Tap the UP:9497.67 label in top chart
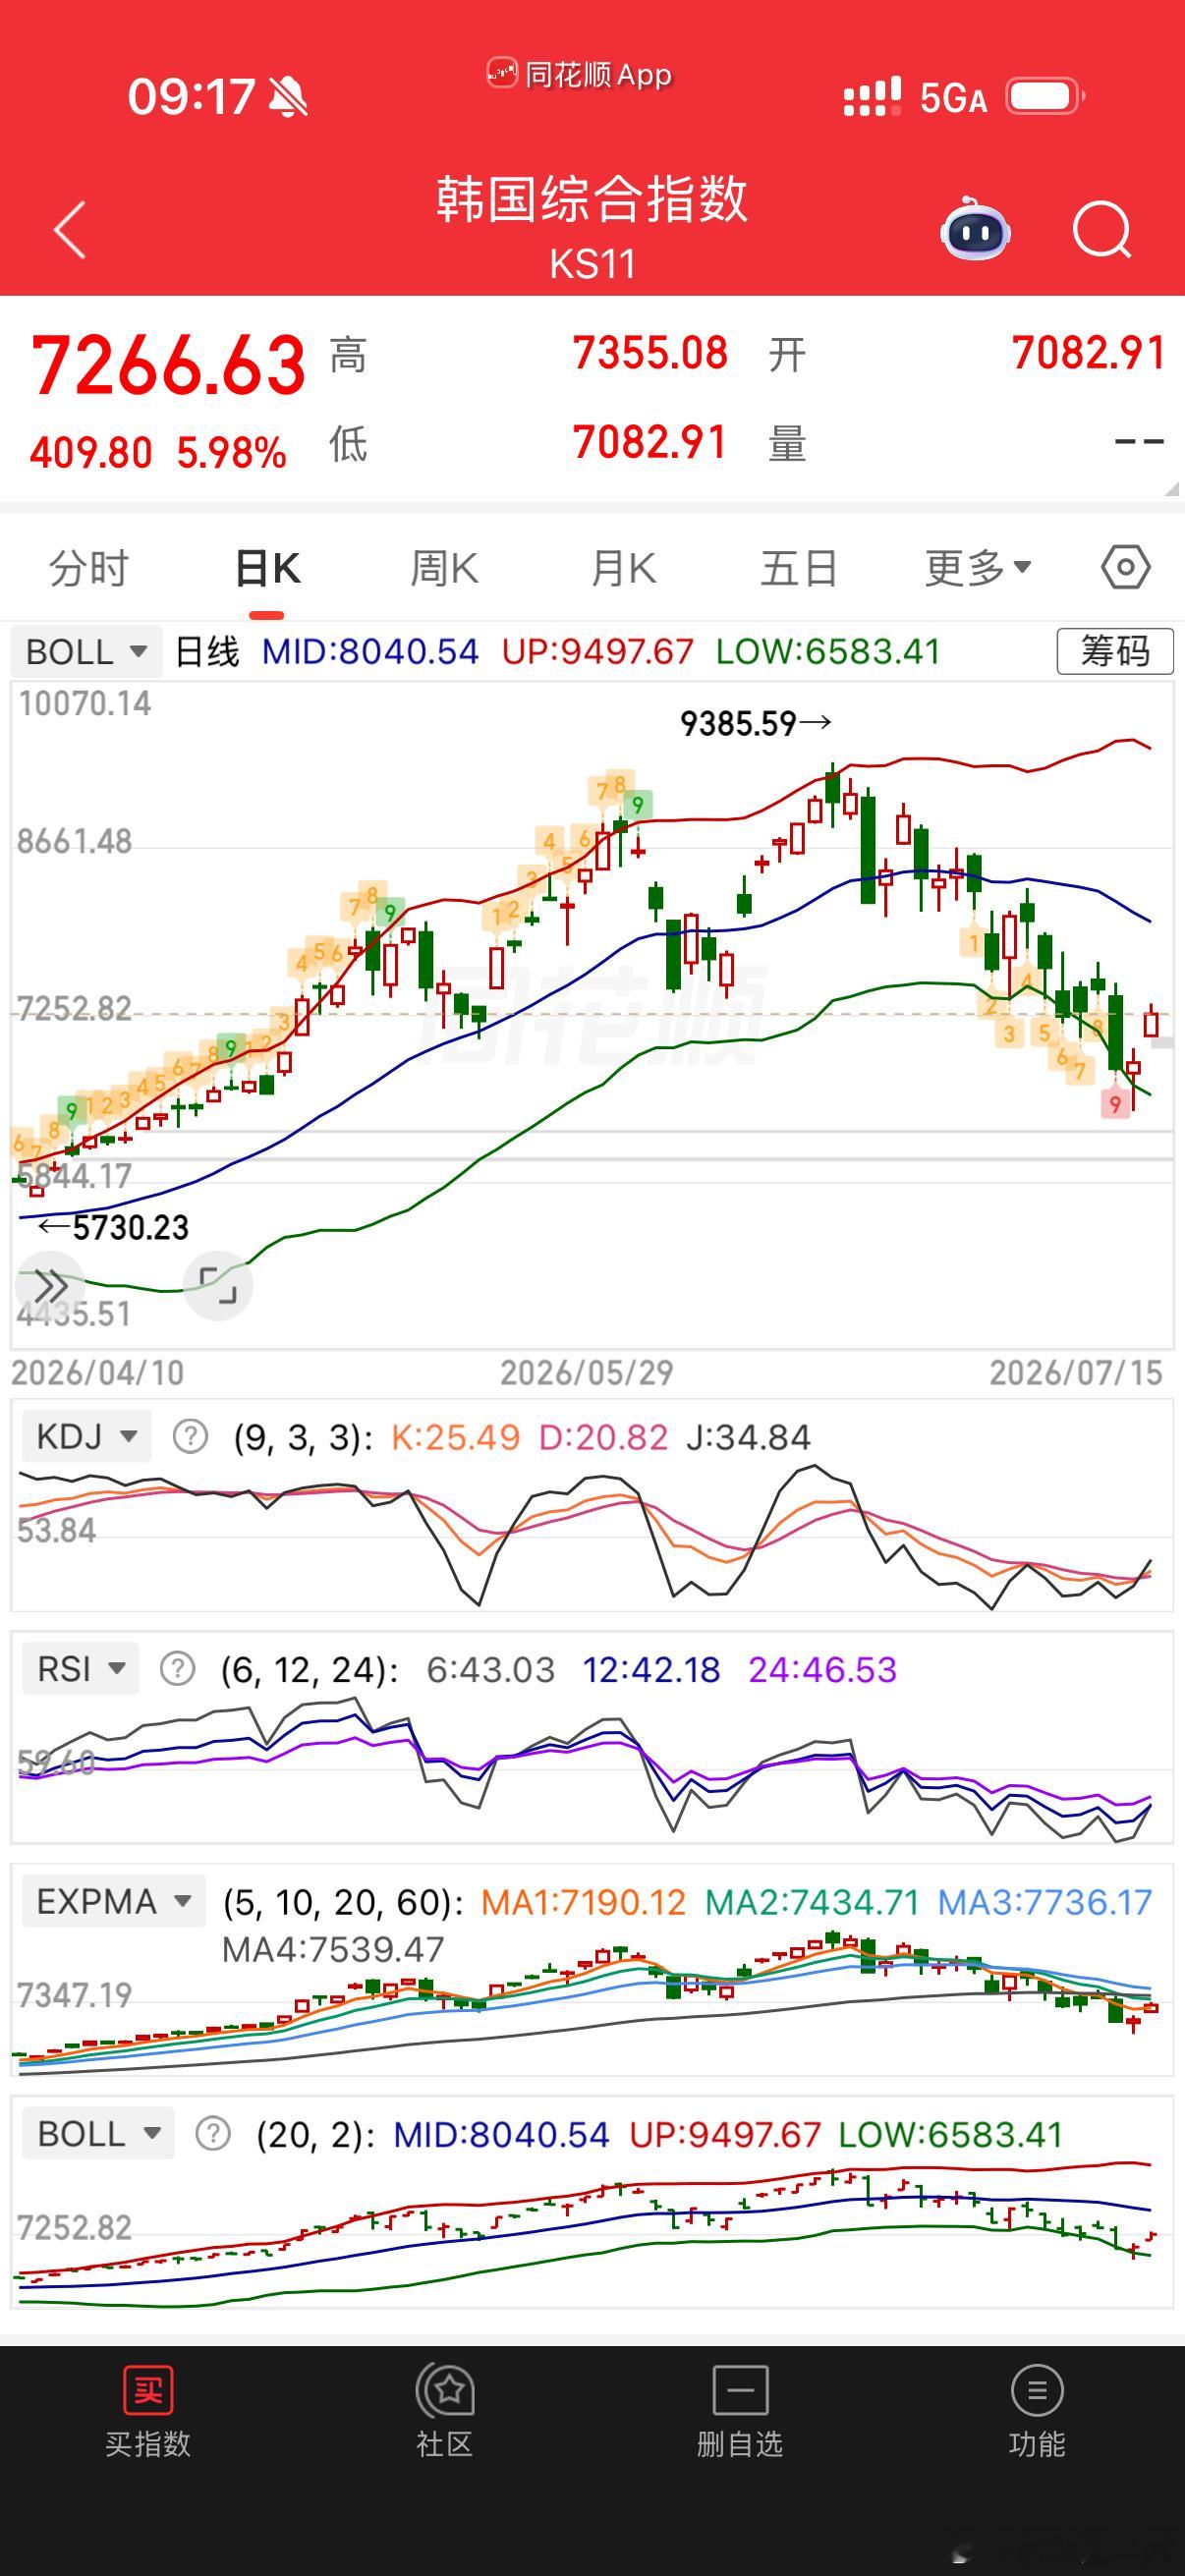This screenshot has width=1185, height=2576. click(x=598, y=652)
